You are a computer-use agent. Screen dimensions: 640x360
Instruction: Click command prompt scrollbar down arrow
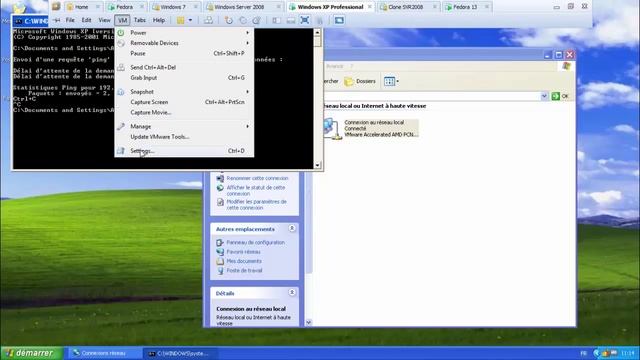(x=318, y=165)
